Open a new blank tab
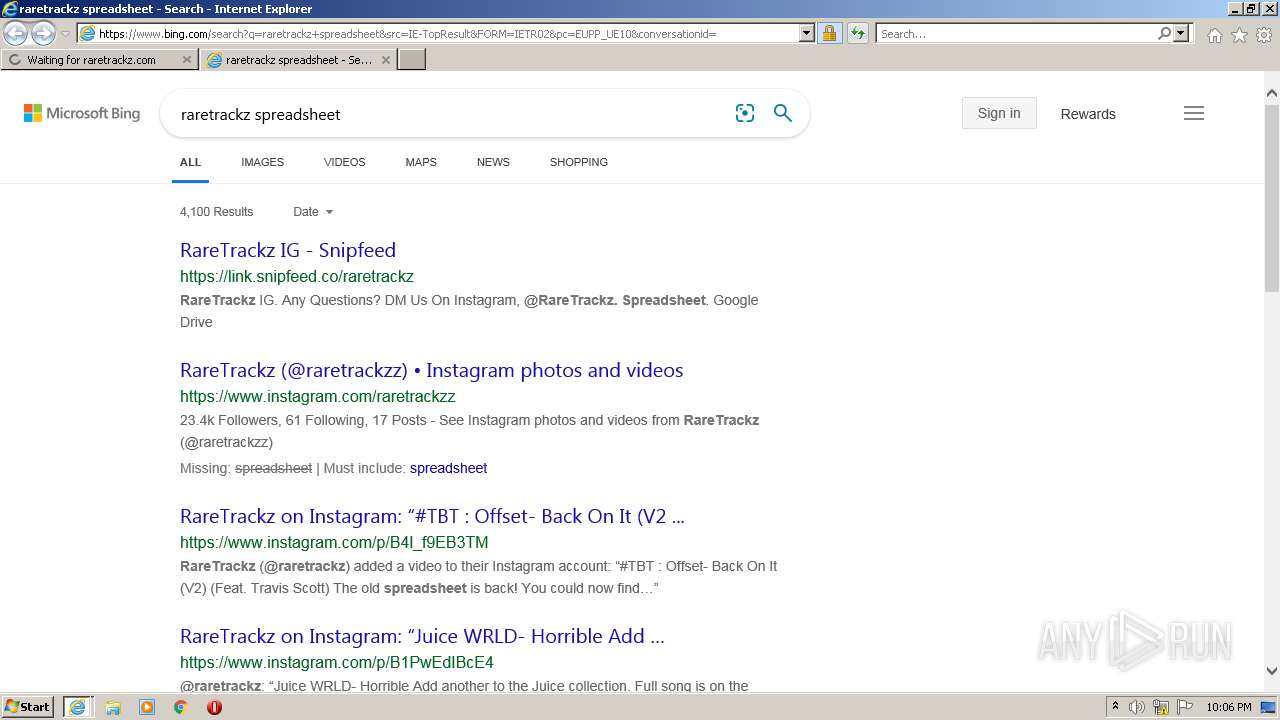The image size is (1280, 720). pyautogui.click(x=412, y=60)
